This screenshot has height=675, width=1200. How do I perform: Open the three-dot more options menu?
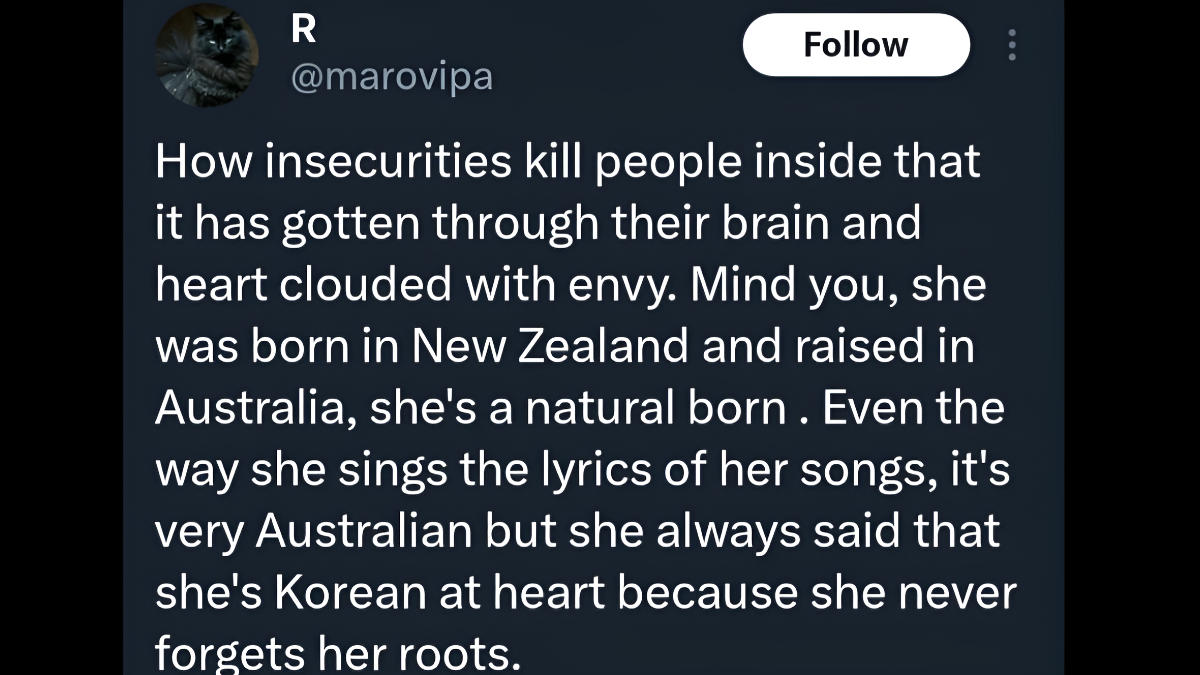click(x=1012, y=45)
